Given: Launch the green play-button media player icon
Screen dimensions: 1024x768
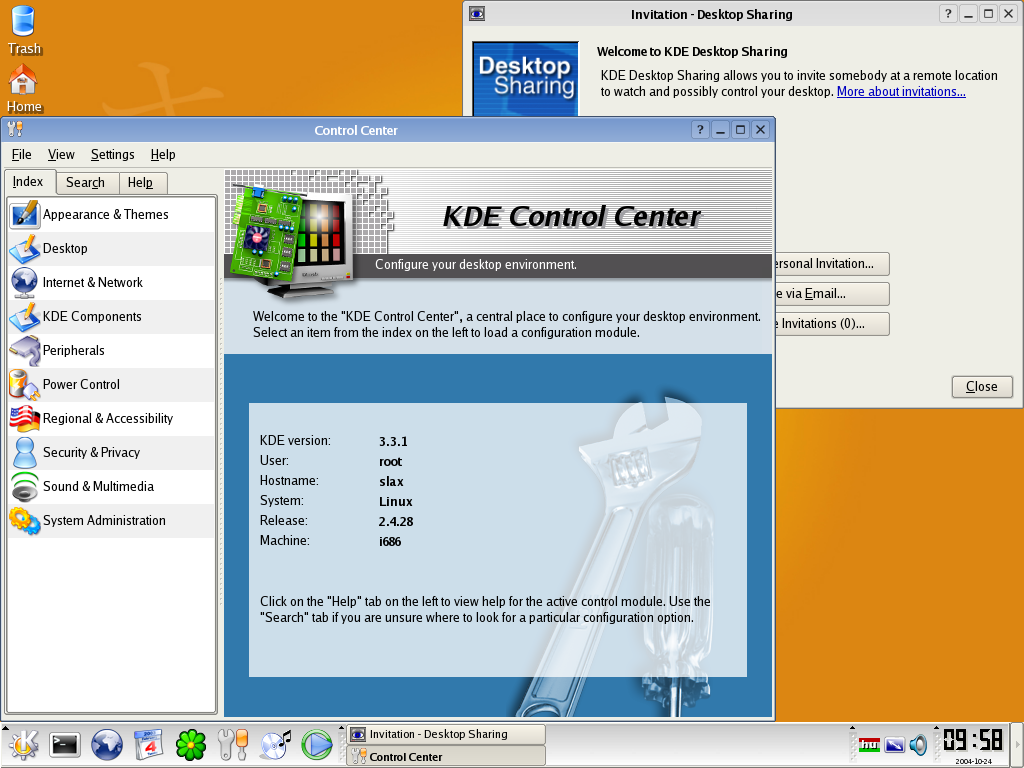Looking at the screenshot, I should (317, 744).
